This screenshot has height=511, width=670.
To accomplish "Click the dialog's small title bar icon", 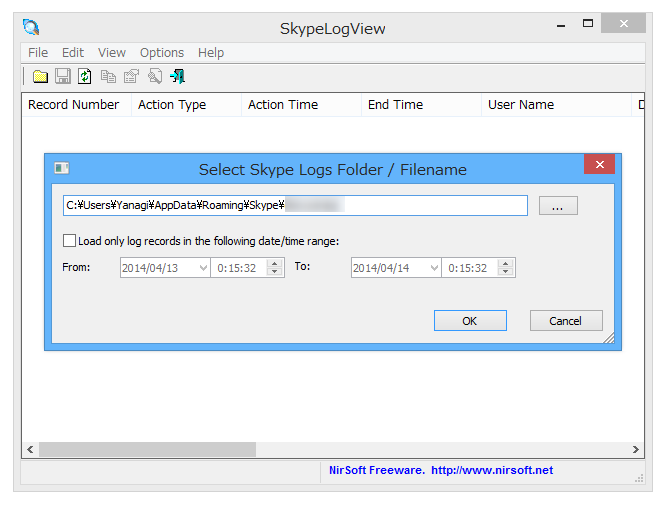I will [x=62, y=168].
